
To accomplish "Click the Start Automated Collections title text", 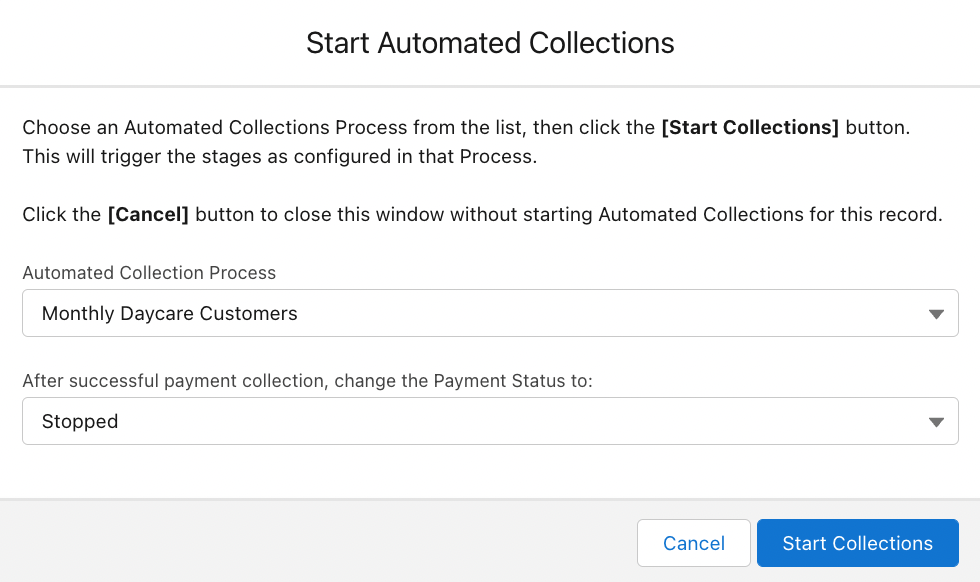I will coord(490,43).
